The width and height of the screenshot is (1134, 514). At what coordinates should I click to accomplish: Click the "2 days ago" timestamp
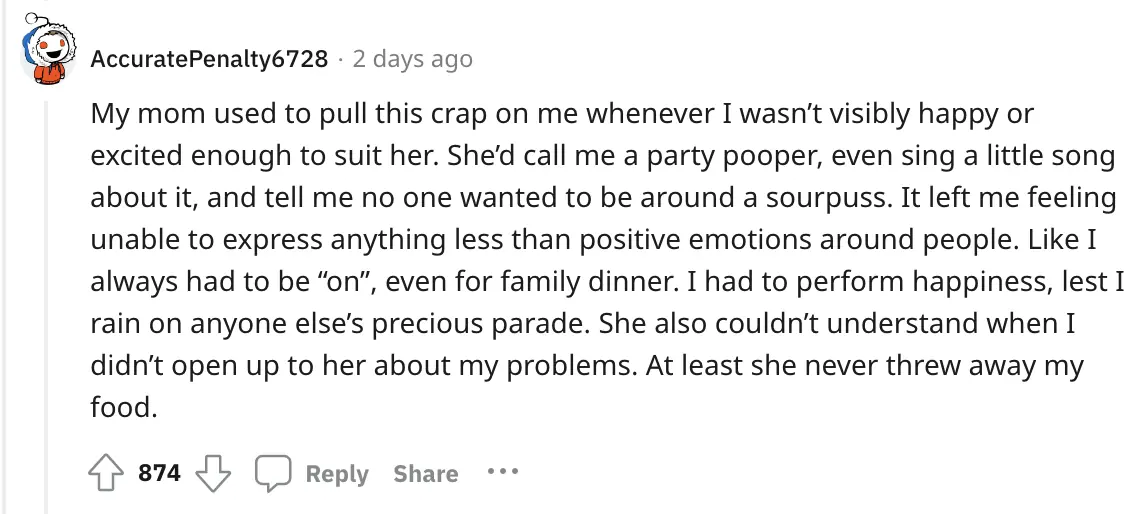coord(412,59)
